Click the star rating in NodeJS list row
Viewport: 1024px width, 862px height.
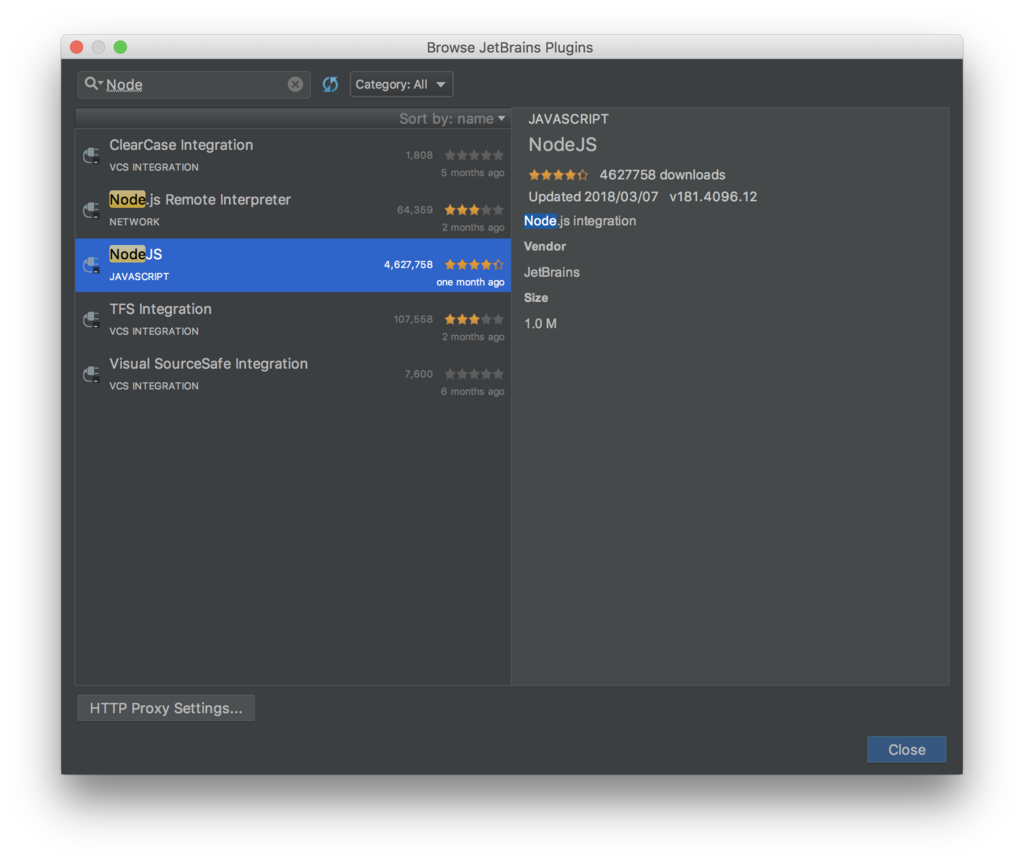tap(474, 264)
